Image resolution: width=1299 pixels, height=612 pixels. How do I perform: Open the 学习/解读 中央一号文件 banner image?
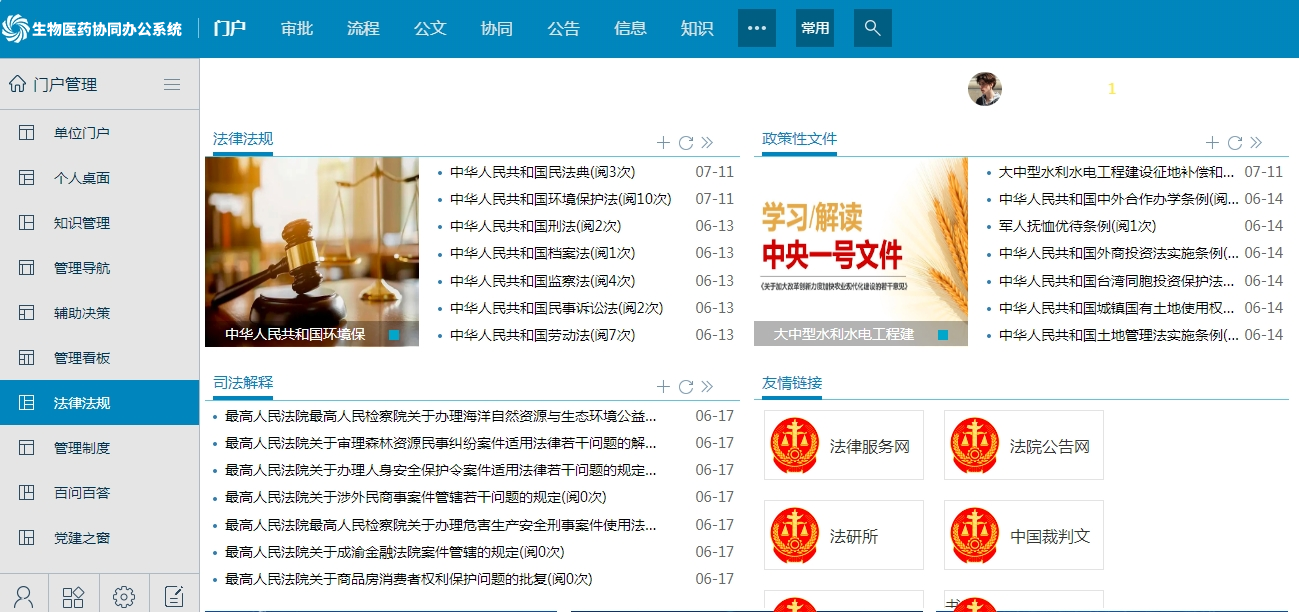point(861,252)
